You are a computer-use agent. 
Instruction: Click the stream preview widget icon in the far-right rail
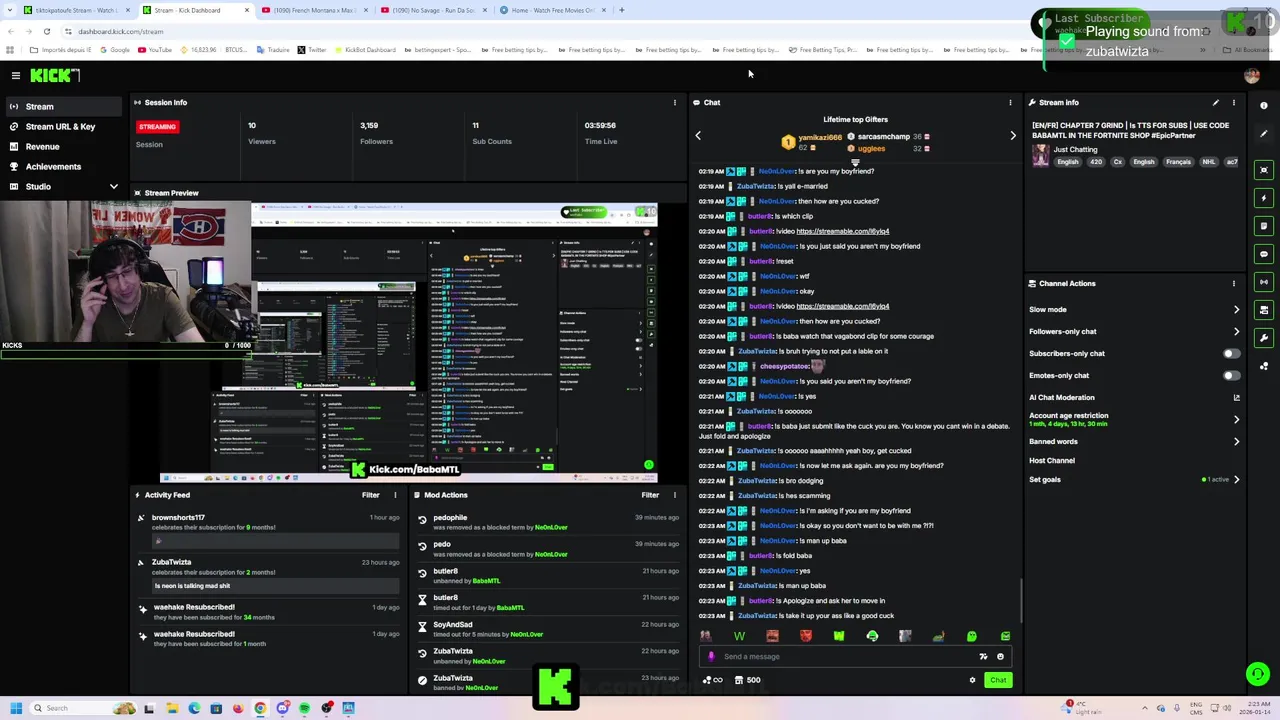coord(1264,170)
